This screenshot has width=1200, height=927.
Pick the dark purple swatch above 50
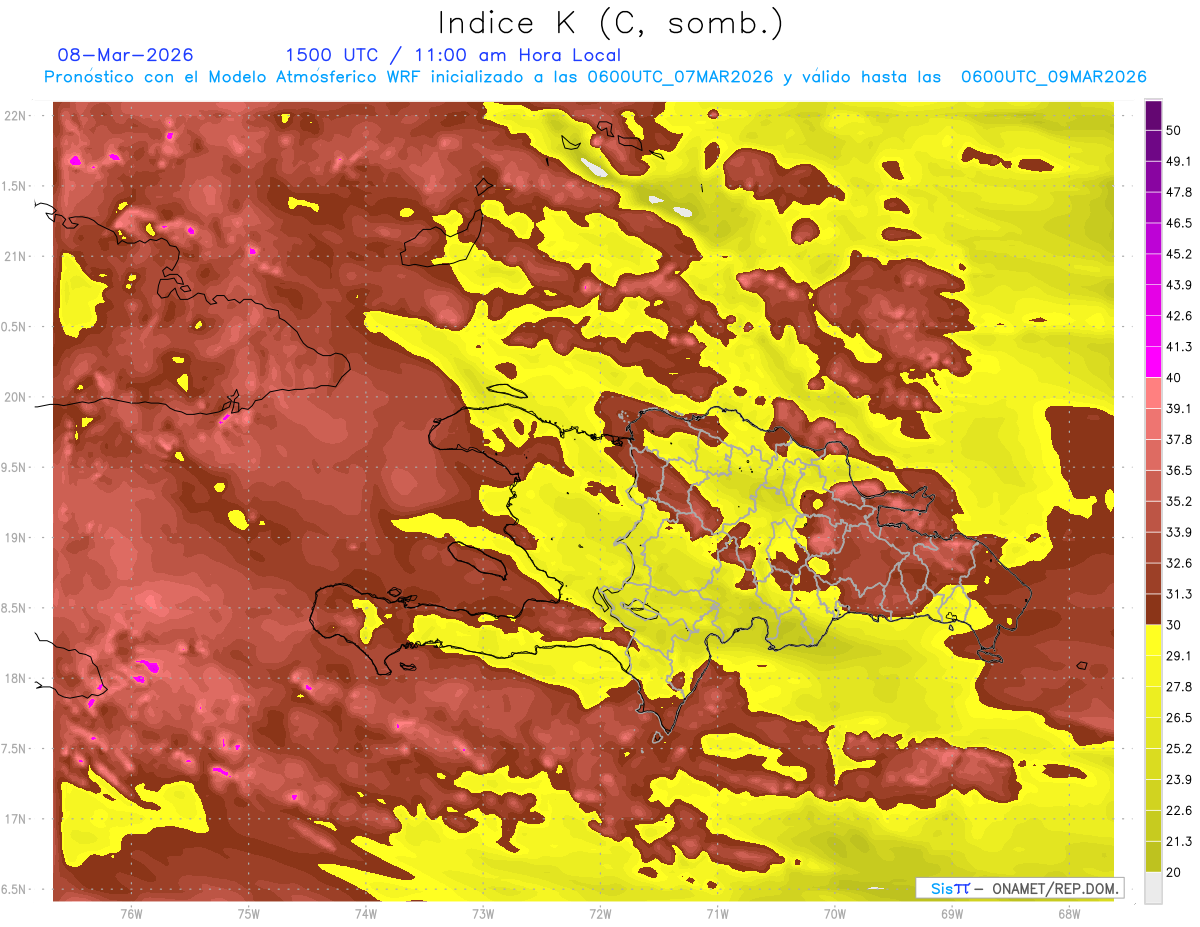click(x=1153, y=116)
